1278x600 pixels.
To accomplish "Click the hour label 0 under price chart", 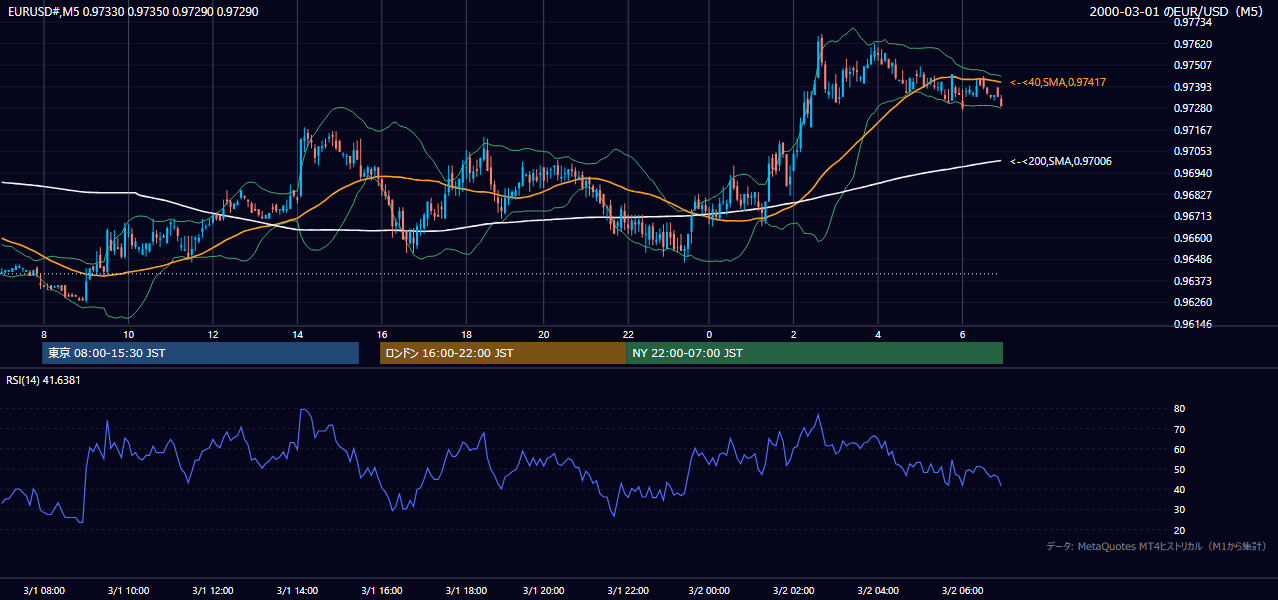I will 709,333.
